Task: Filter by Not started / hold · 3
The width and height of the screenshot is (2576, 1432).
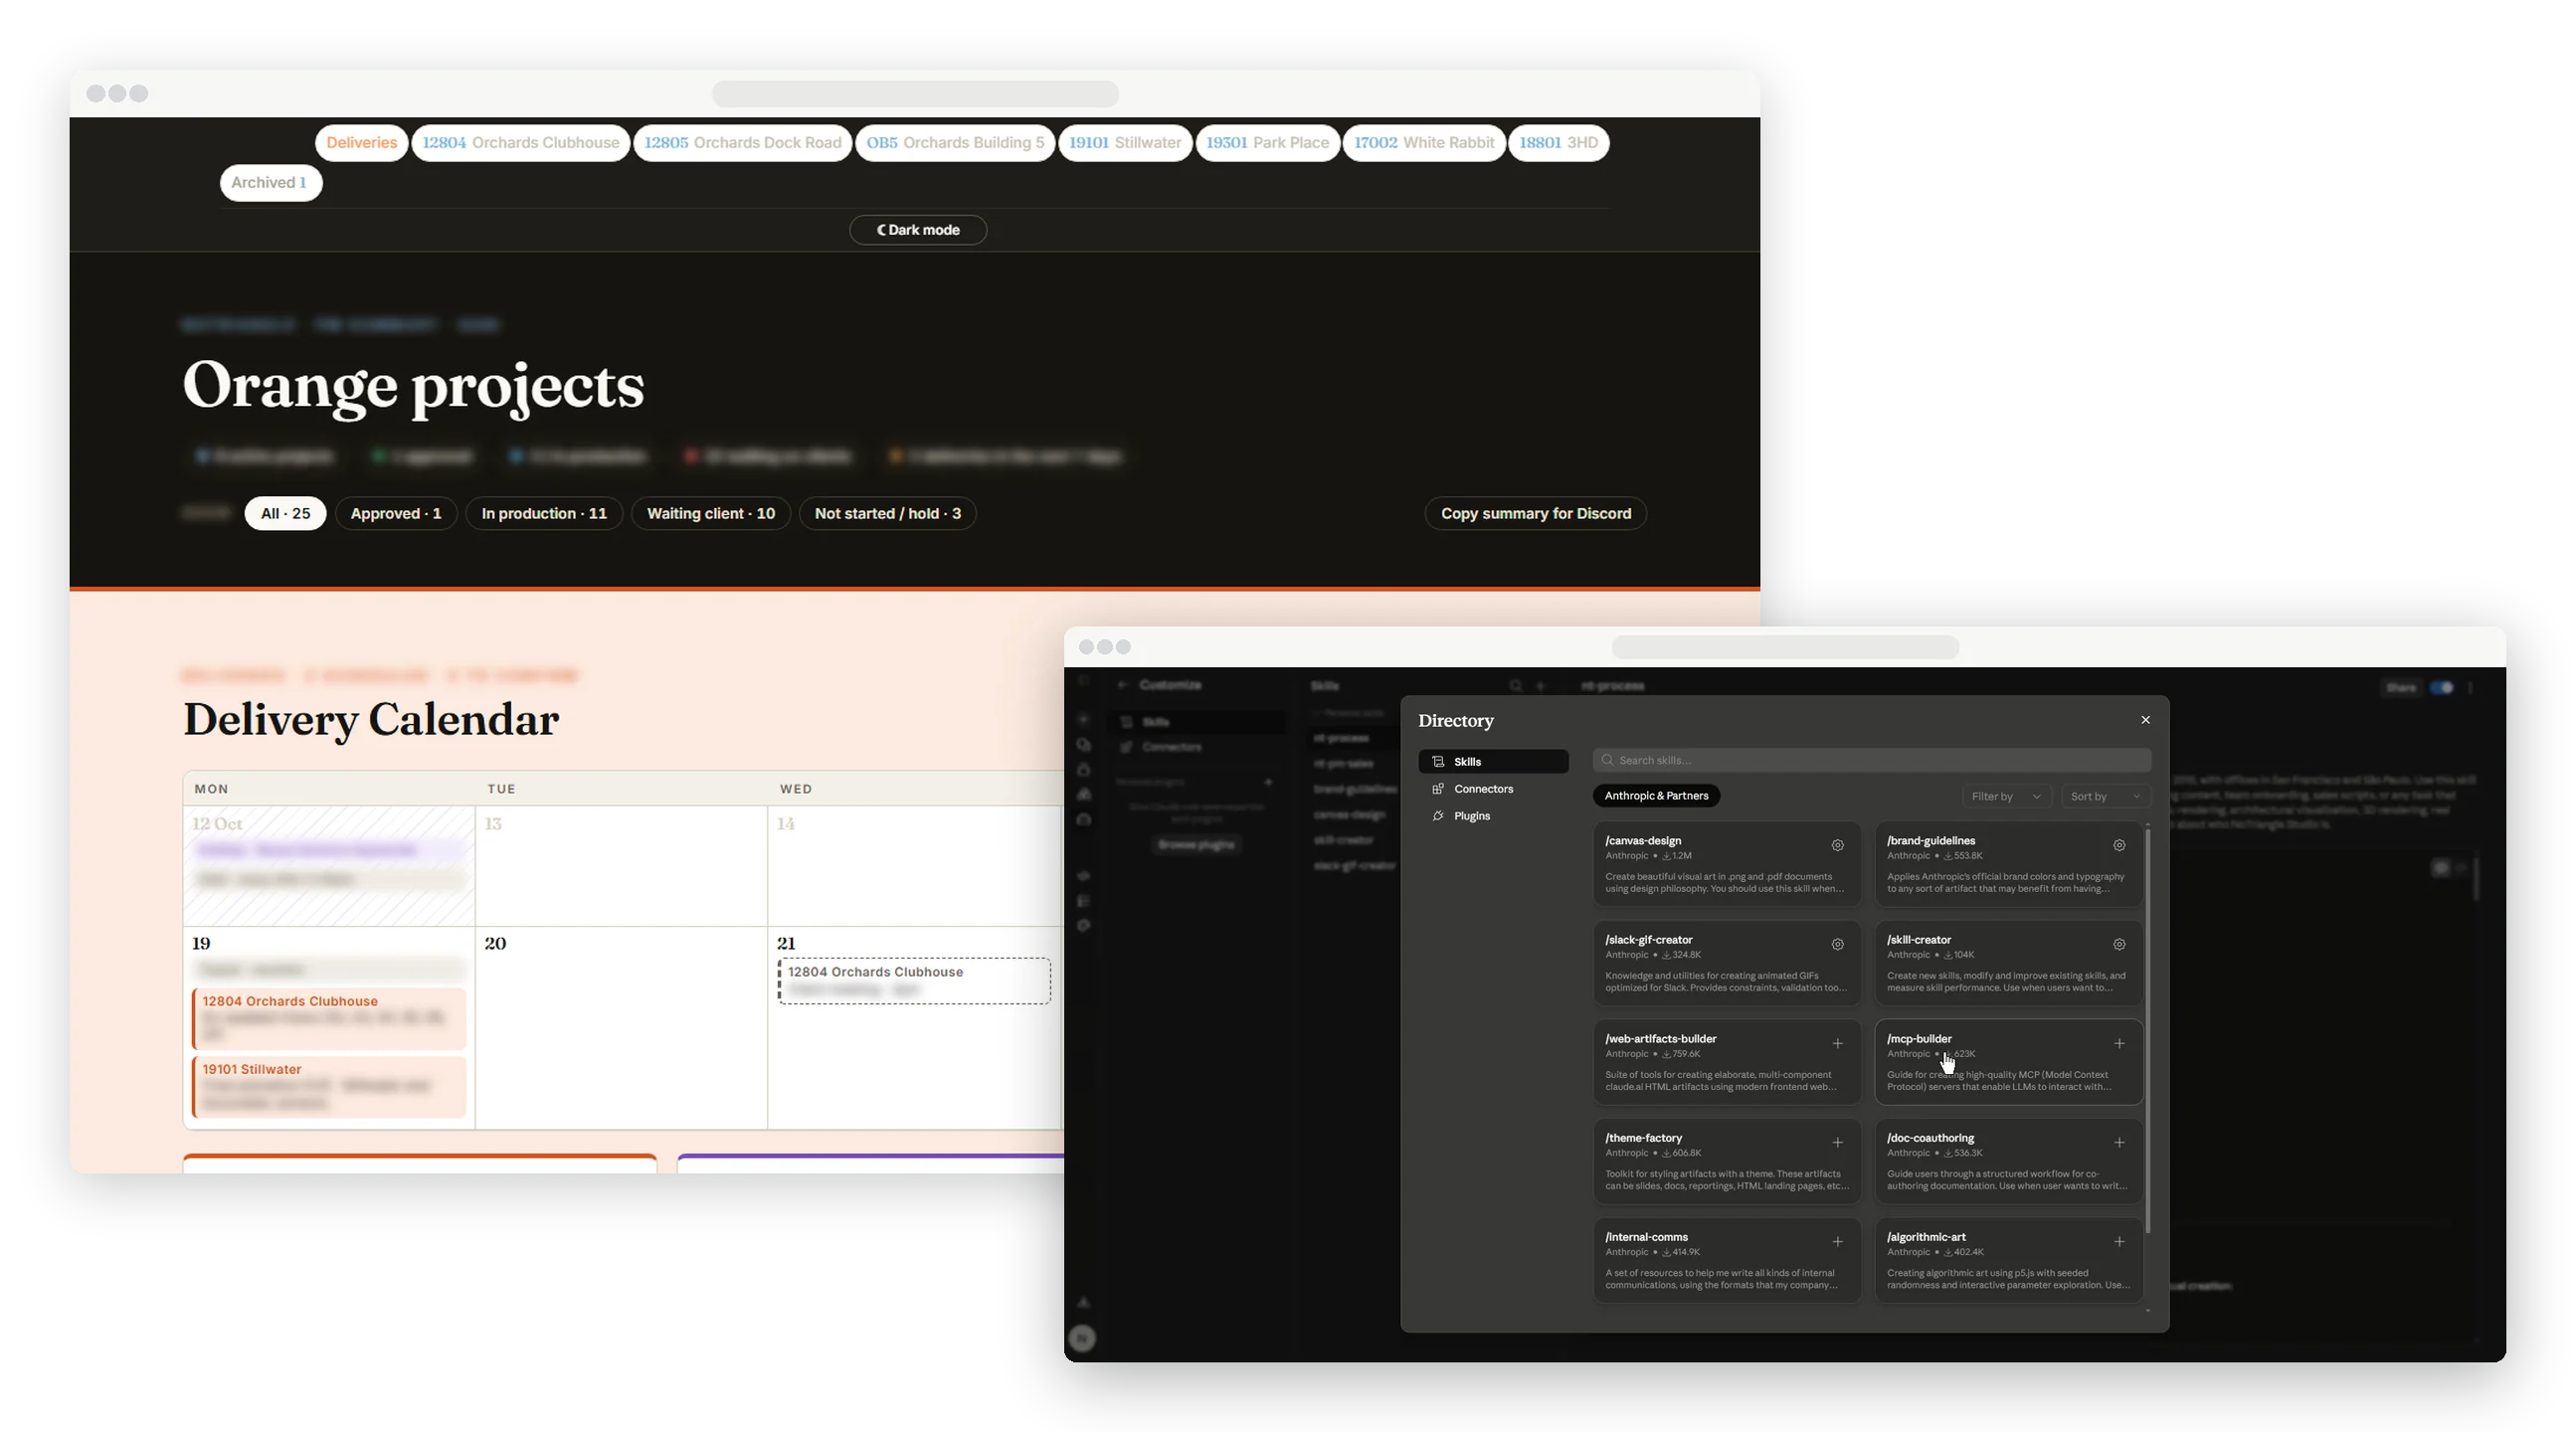Action: click(887, 514)
